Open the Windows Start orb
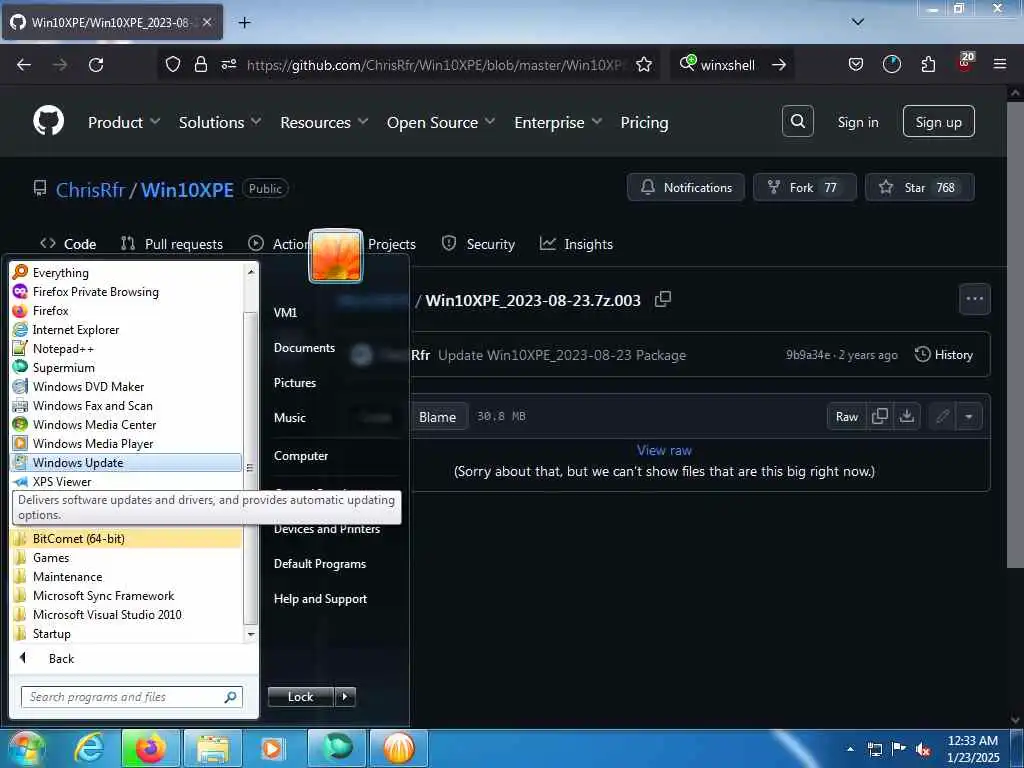This screenshot has height=768, width=1024. point(25,748)
